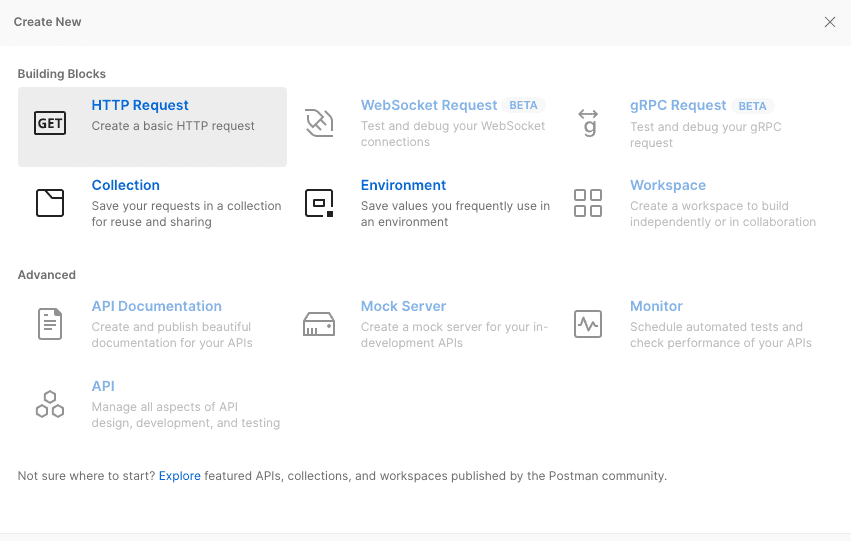Click the WebSocket Request BETA badge
Screen dimensions: 851x541
[523, 105]
